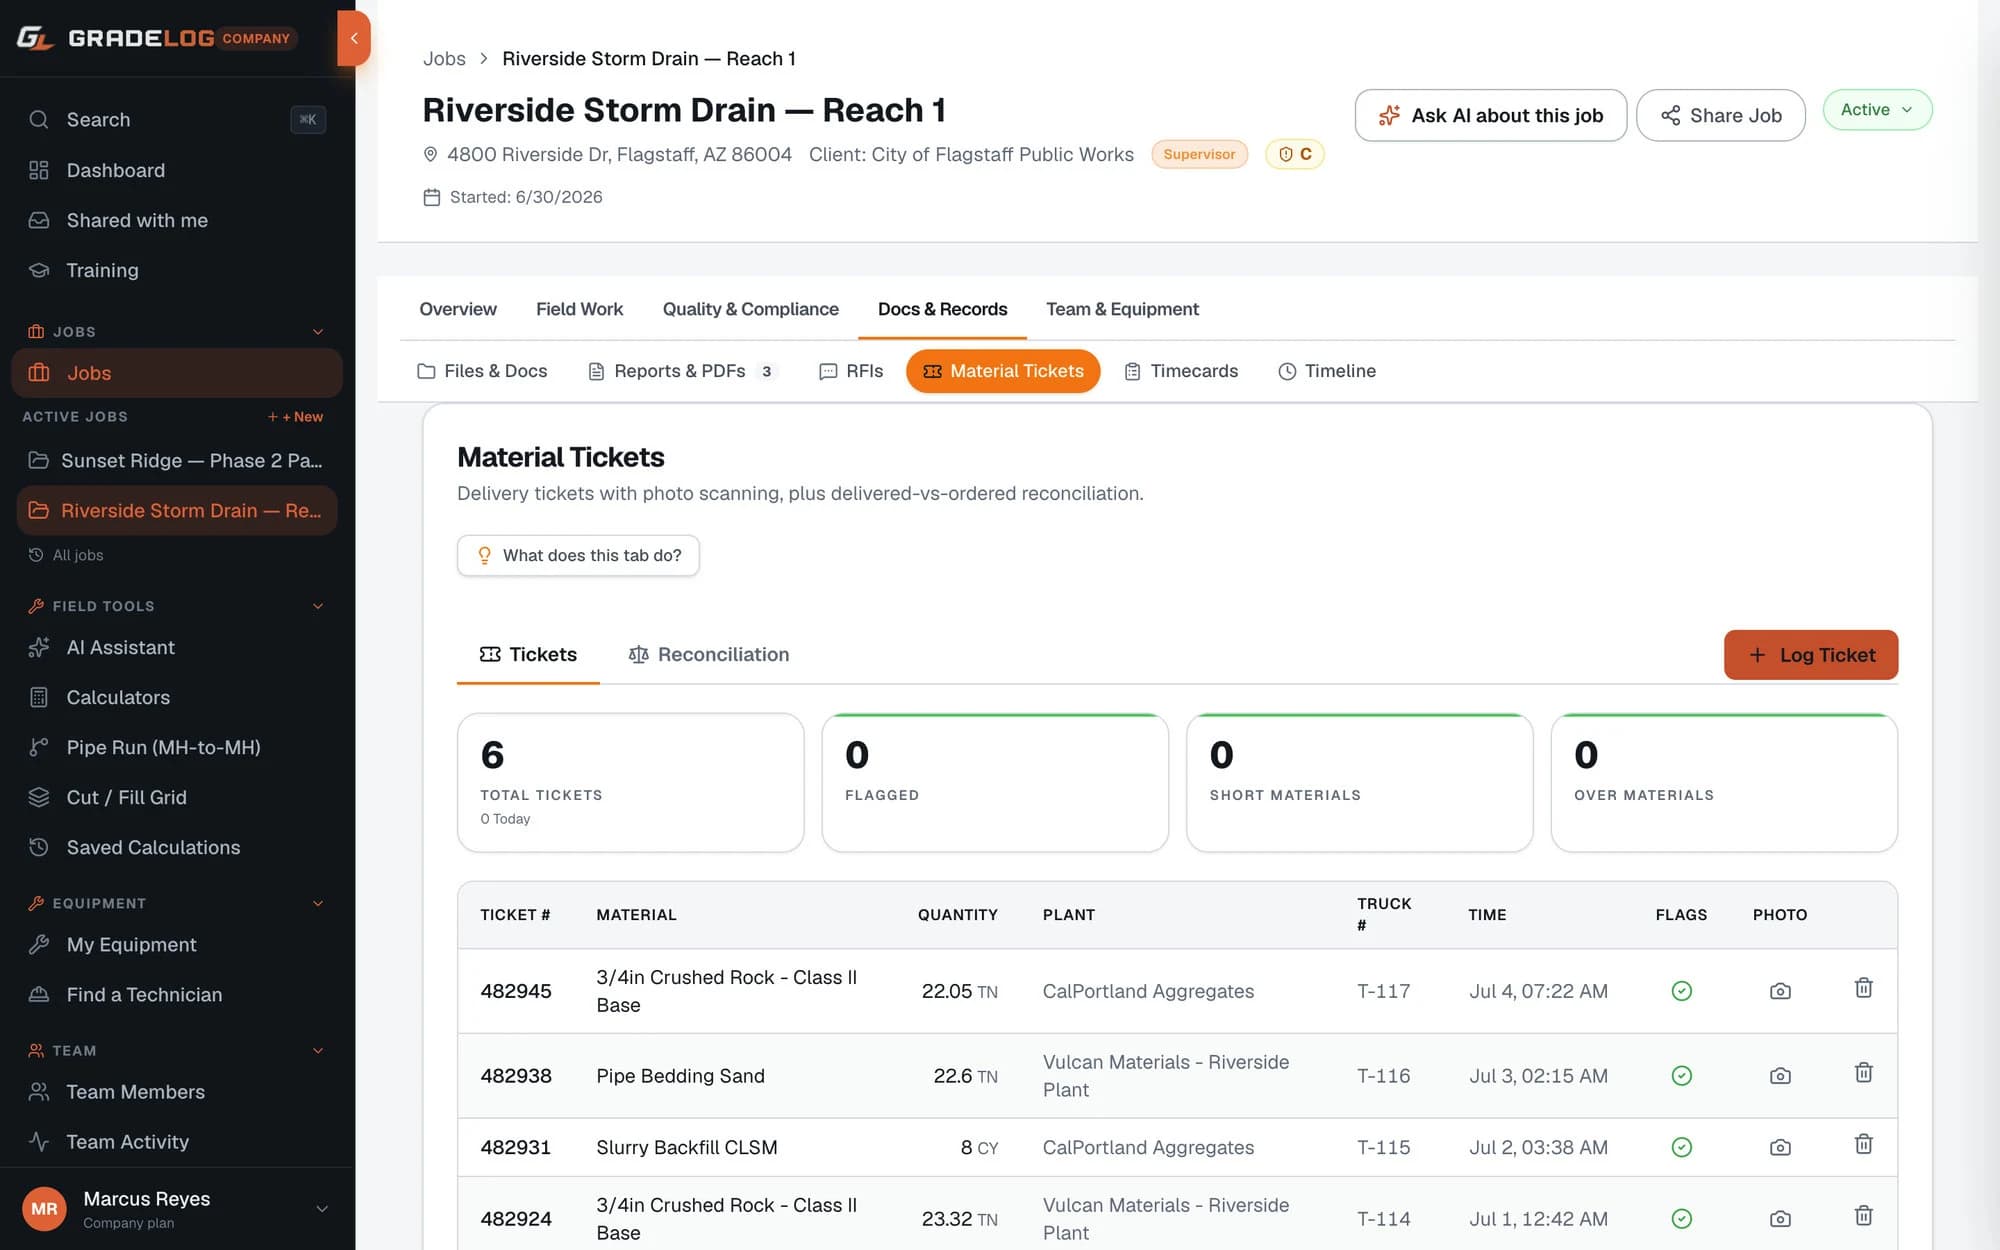
Task: Open Riverside Storm Drain job in sidebar
Action: pyautogui.click(x=177, y=510)
